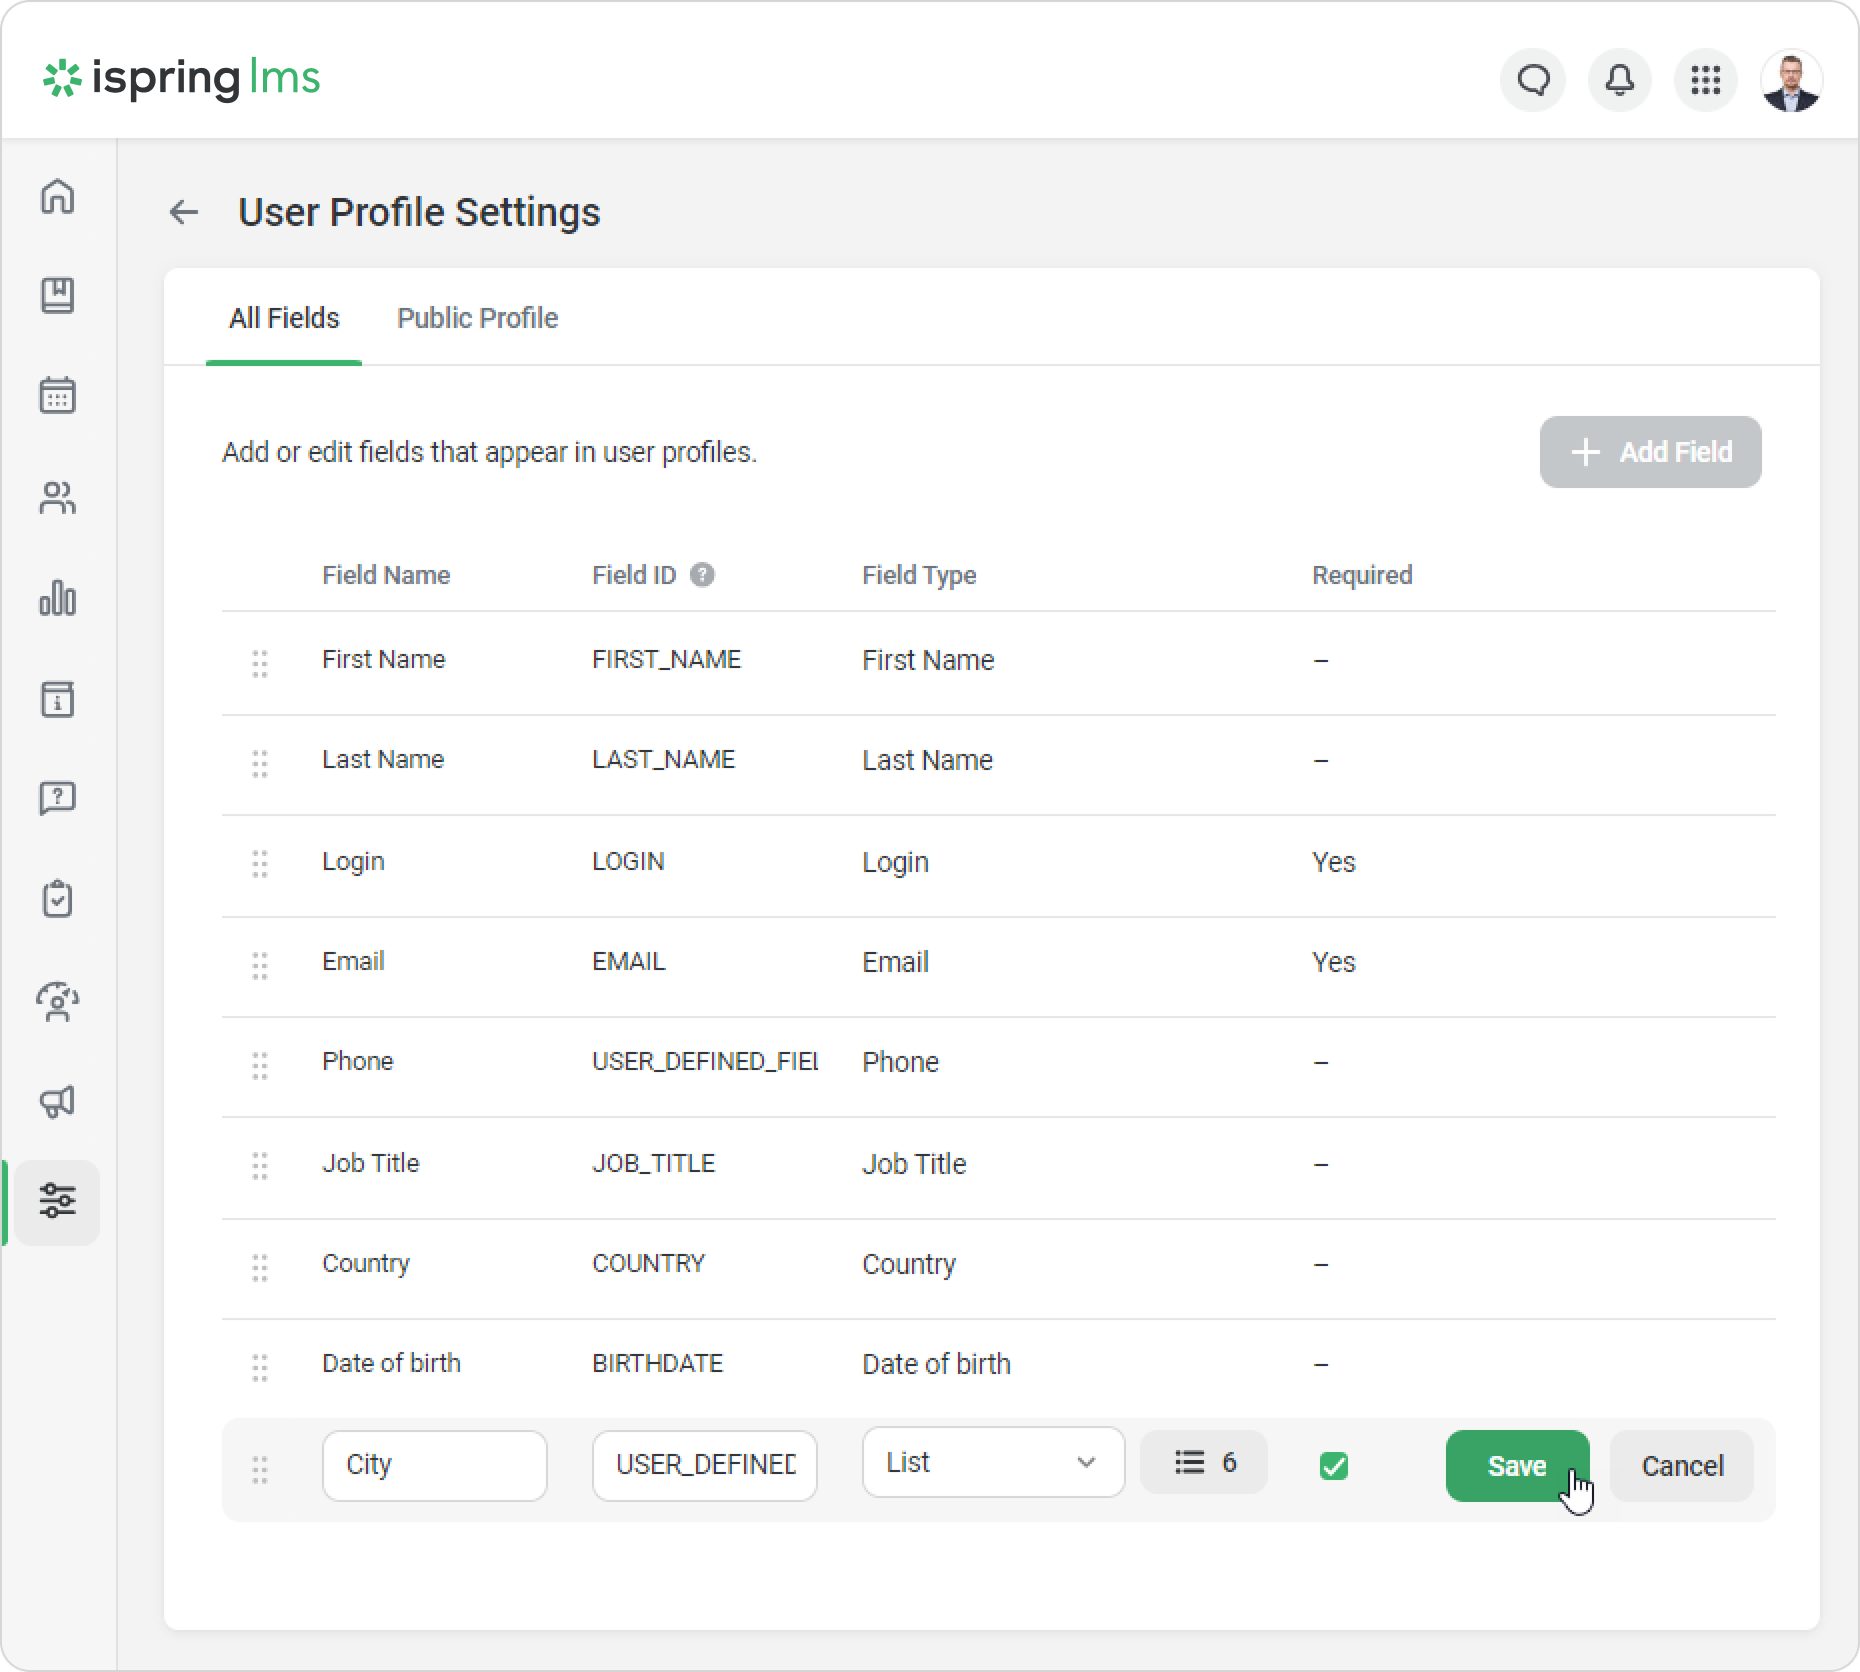This screenshot has width=1860, height=1672.
Task: Select the All Fields tab
Action: [284, 318]
